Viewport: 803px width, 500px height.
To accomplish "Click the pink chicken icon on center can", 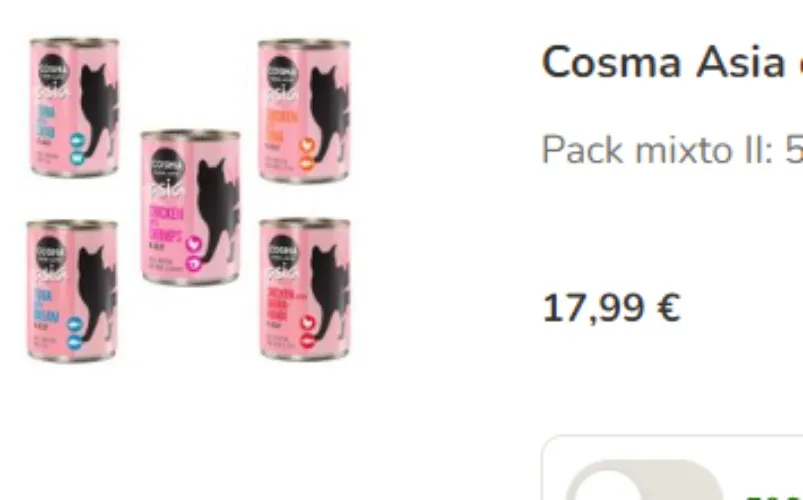I will tap(194, 244).
